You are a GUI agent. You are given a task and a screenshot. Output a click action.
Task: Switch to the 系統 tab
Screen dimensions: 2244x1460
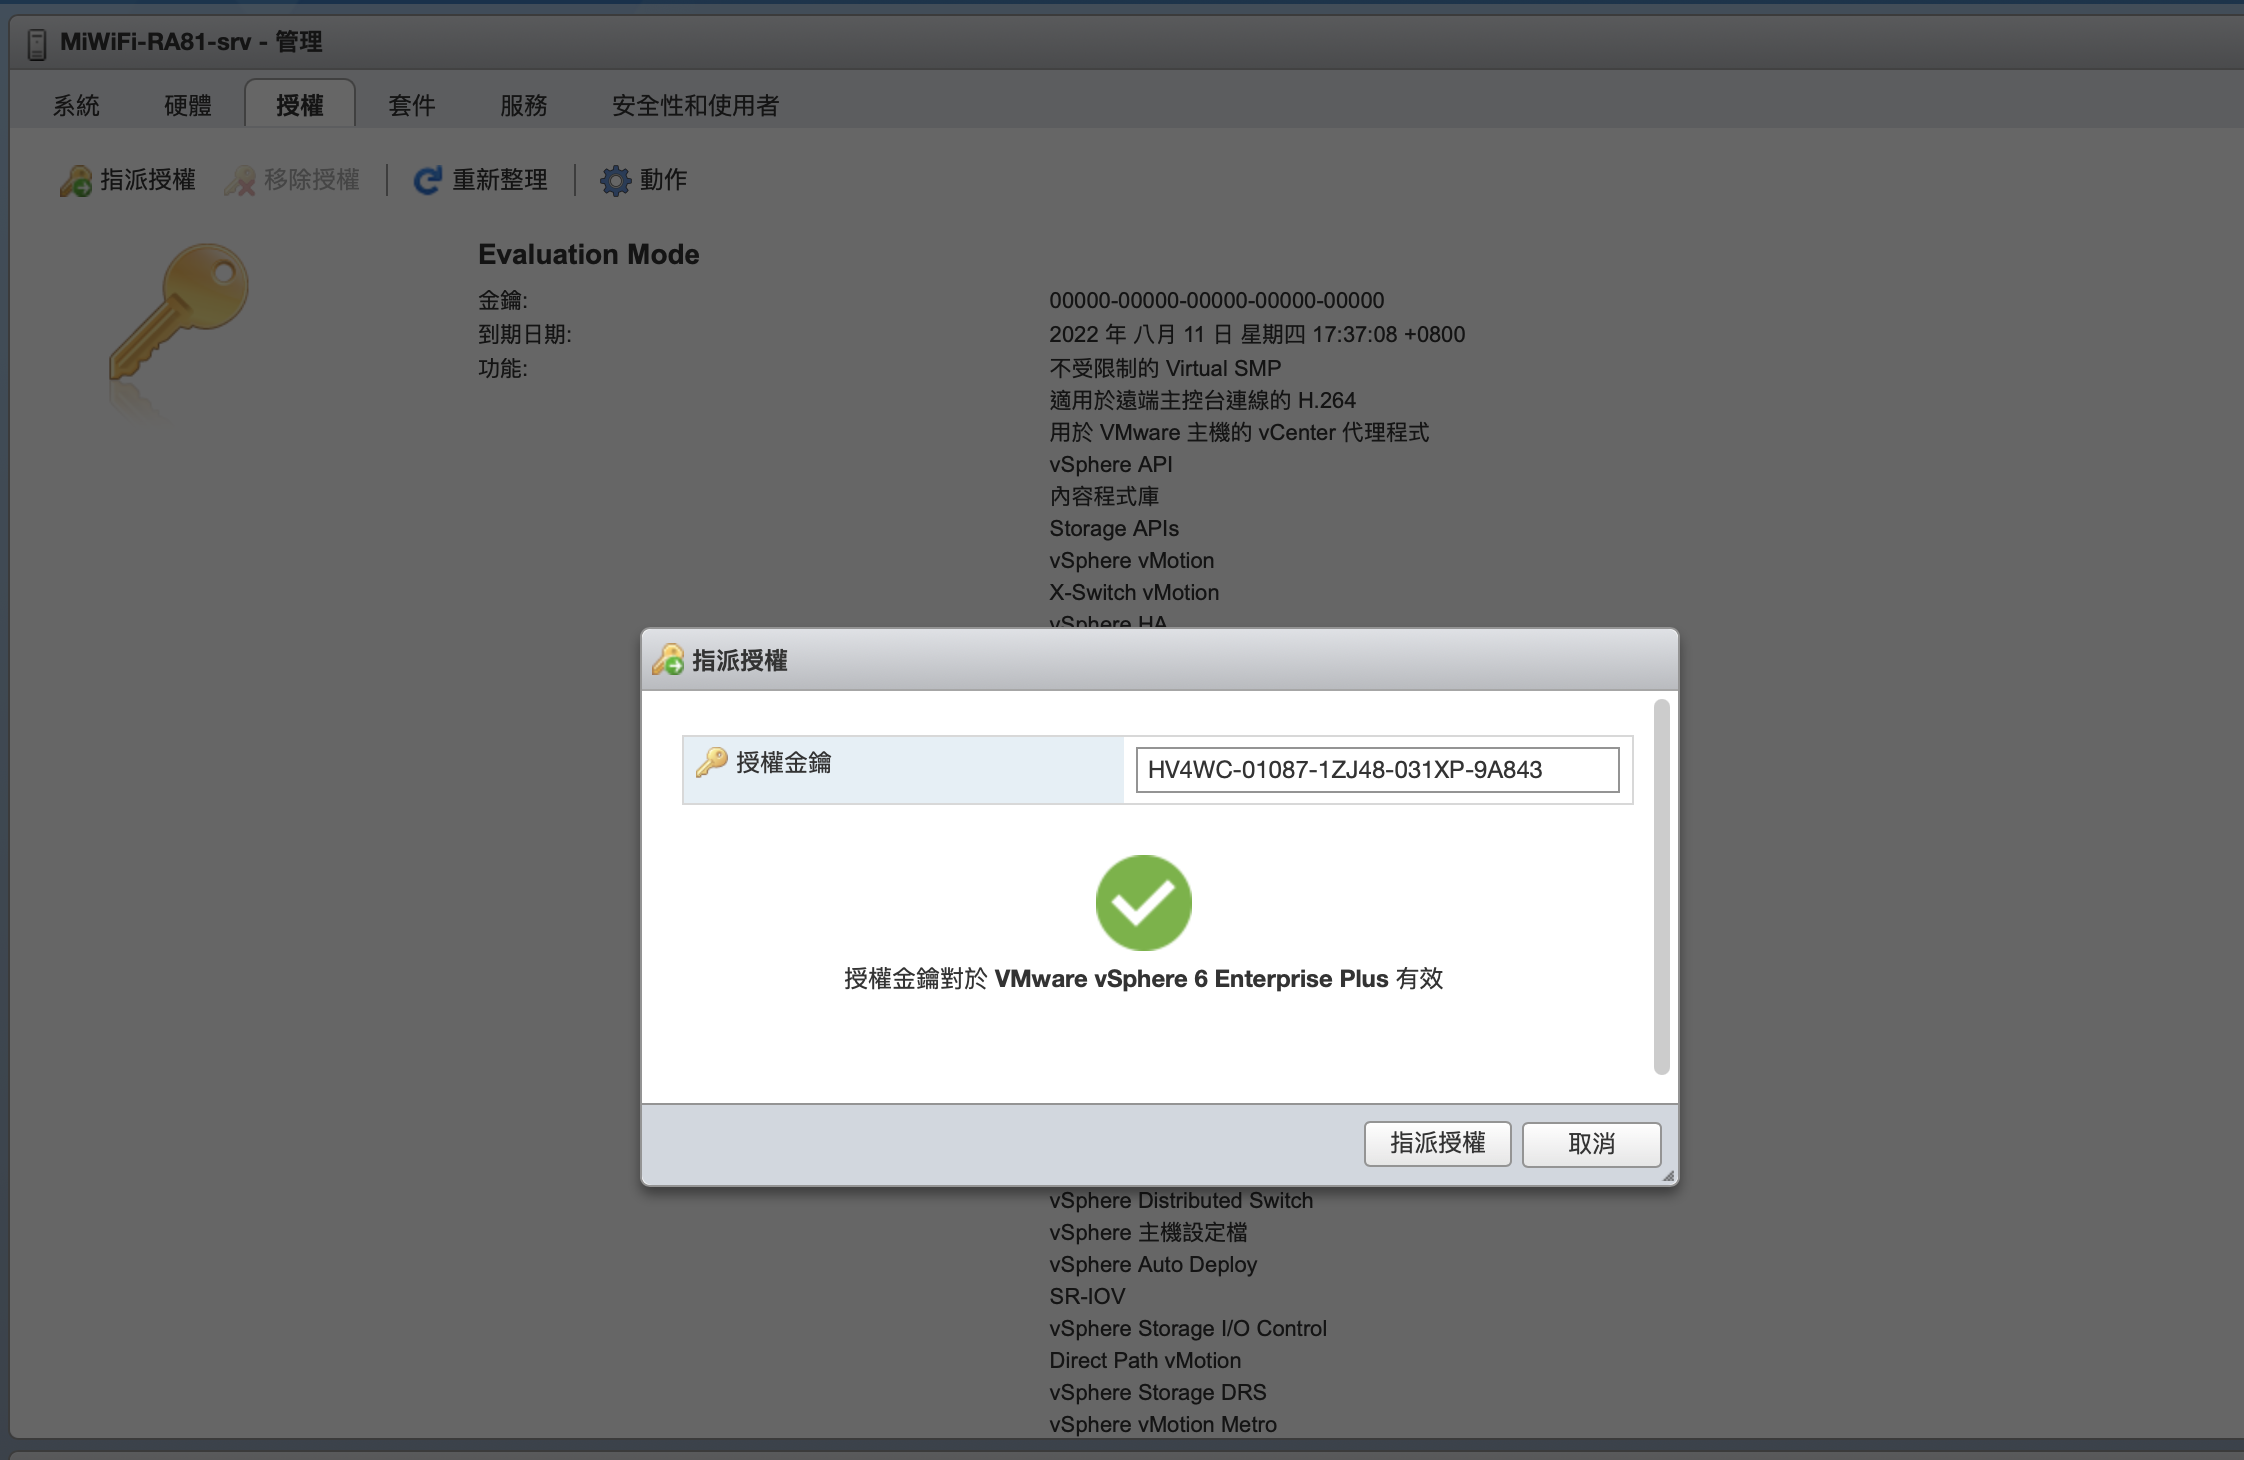coord(76,105)
